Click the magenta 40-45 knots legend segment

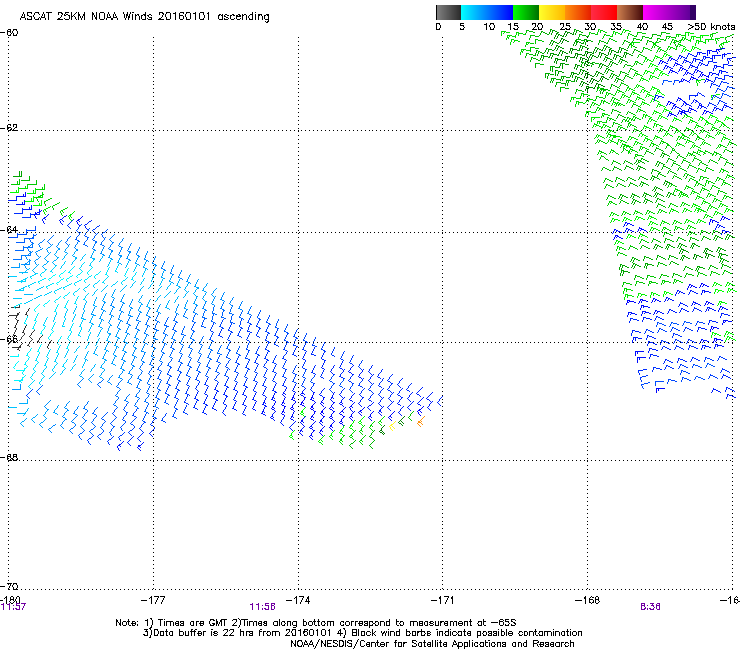coord(656,12)
